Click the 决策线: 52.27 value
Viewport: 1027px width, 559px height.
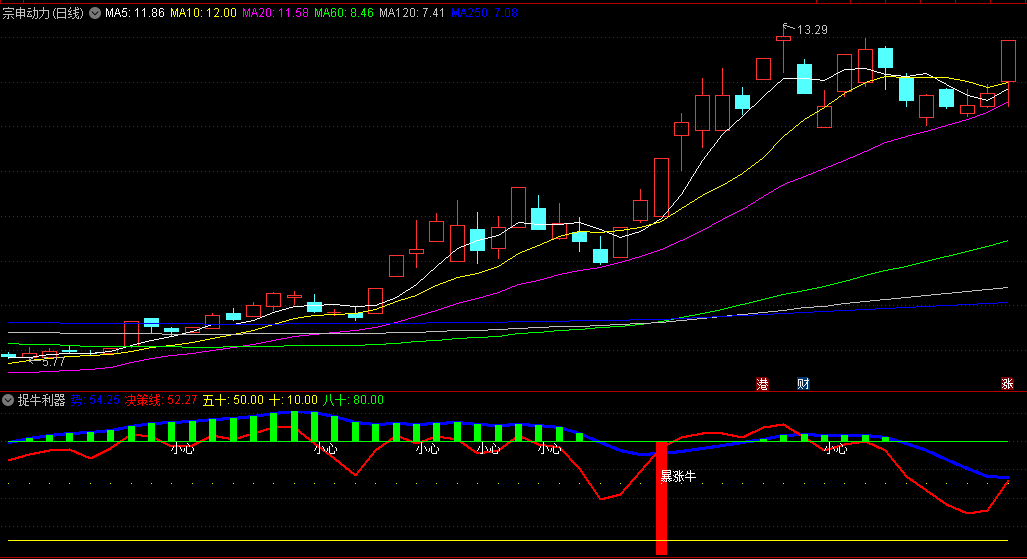pos(161,400)
